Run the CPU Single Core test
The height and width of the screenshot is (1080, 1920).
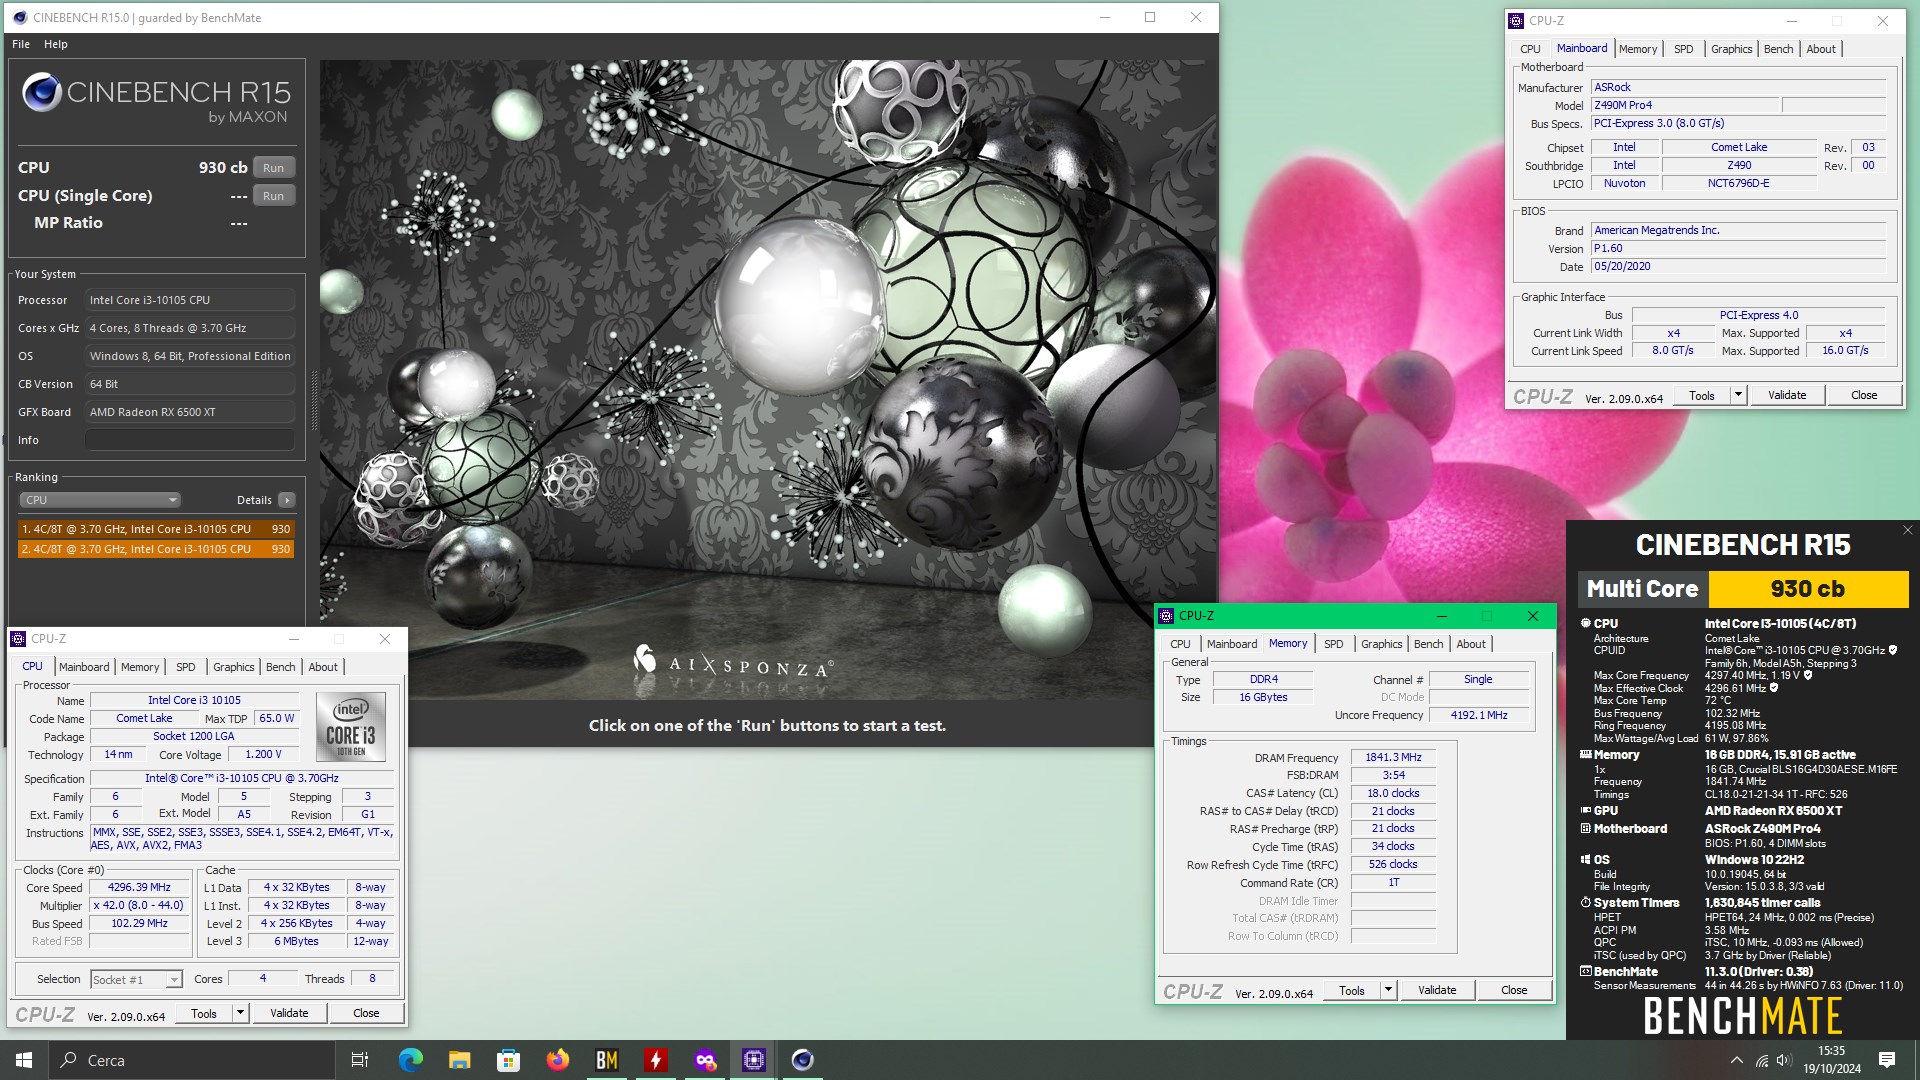click(x=273, y=196)
